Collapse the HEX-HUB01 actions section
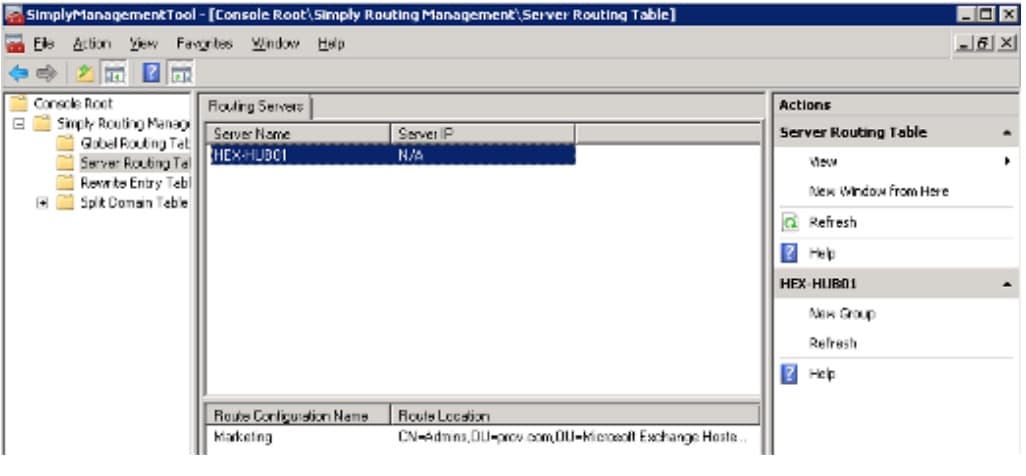This screenshot has height=476, width=1026. click(1005, 284)
